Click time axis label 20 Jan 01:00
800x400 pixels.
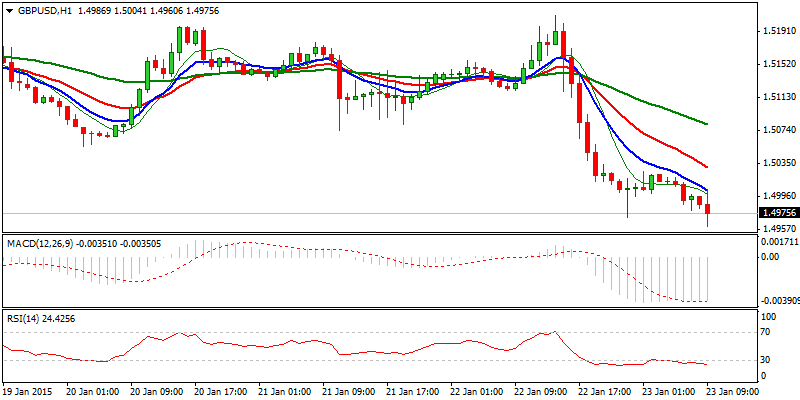(x=92, y=392)
